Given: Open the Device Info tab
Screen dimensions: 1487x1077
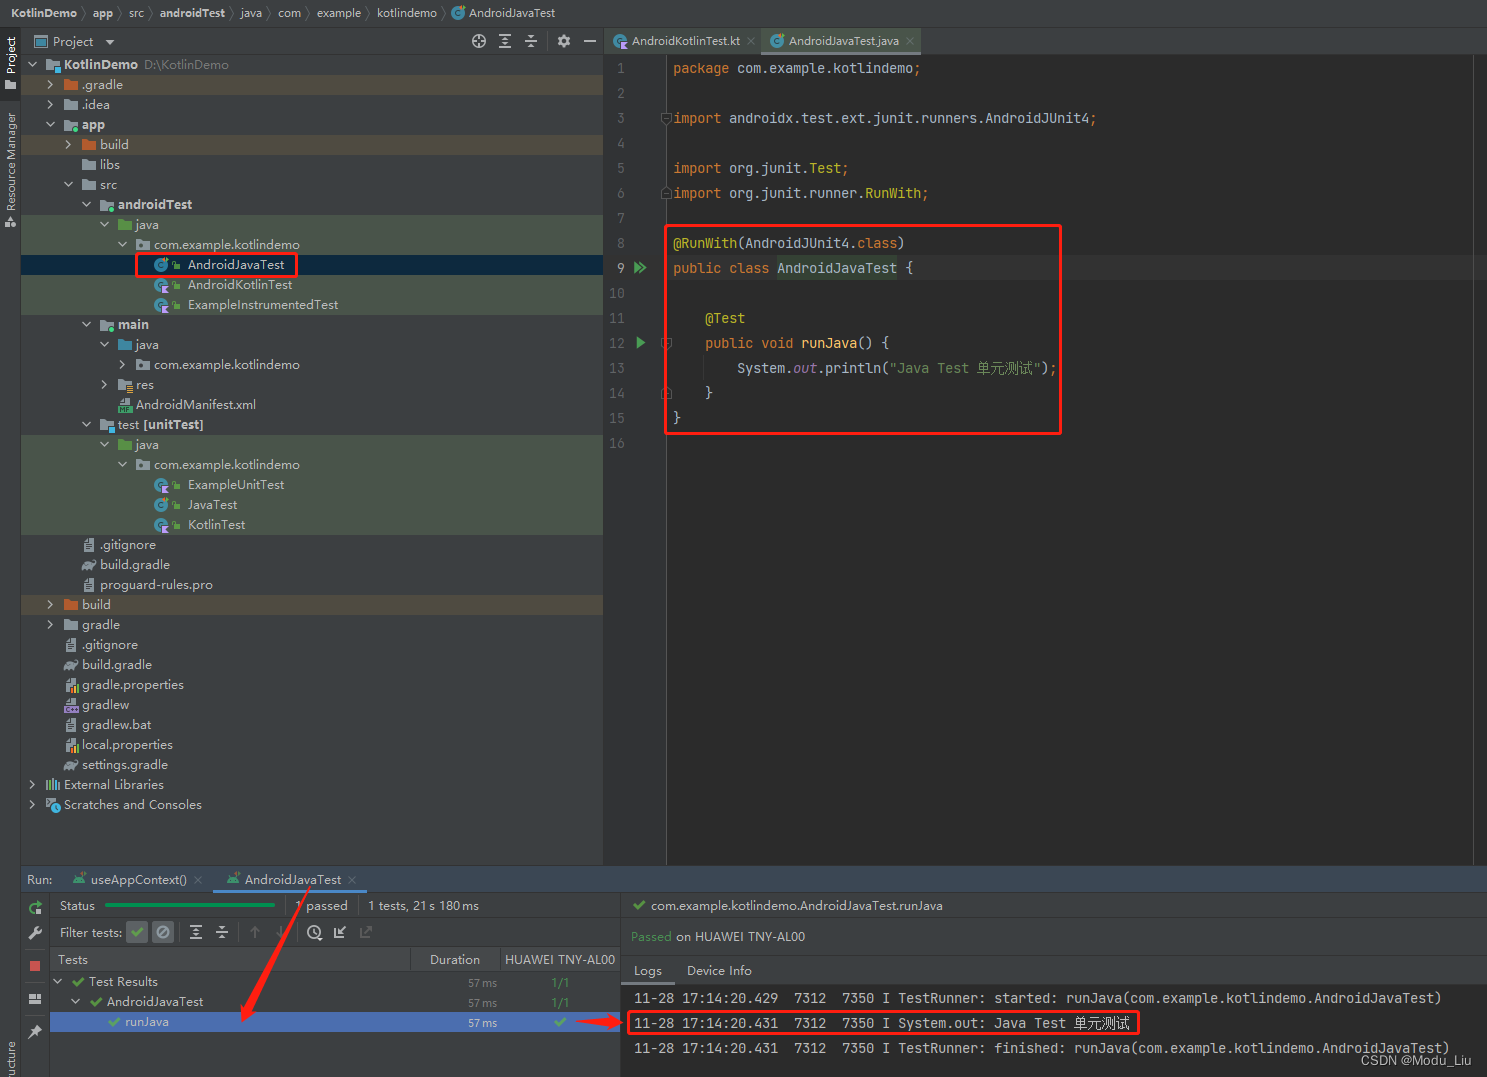Looking at the screenshot, I should 719,971.
